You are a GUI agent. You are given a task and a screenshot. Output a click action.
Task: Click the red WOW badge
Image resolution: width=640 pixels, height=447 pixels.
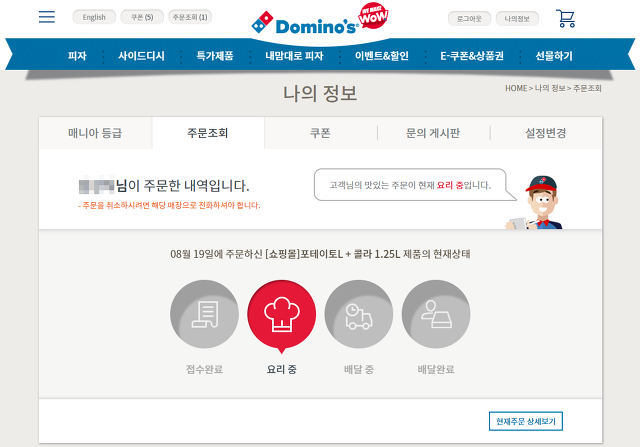pos(373,16)
